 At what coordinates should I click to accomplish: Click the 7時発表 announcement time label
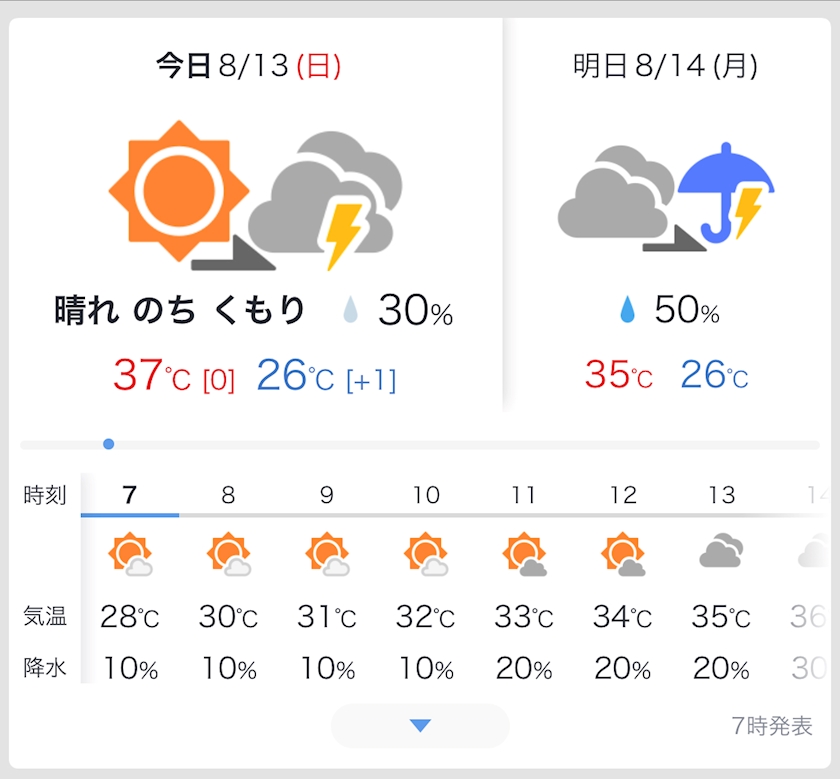click(772, 727)
